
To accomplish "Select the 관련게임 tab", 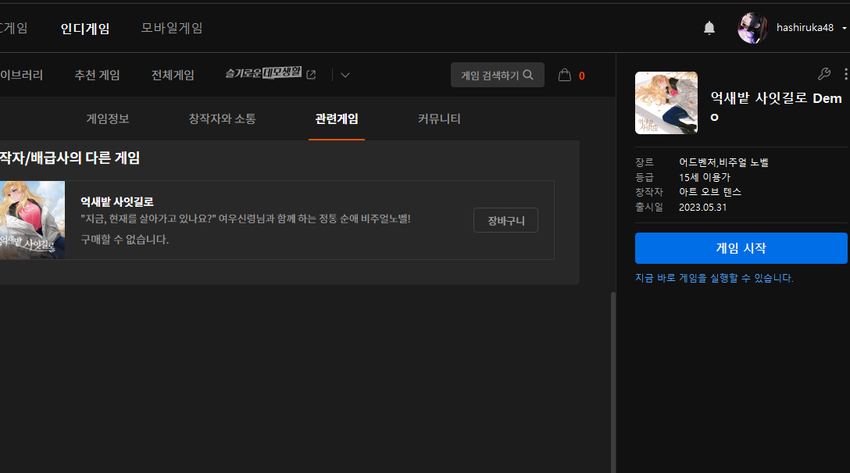I will [337, 119].
